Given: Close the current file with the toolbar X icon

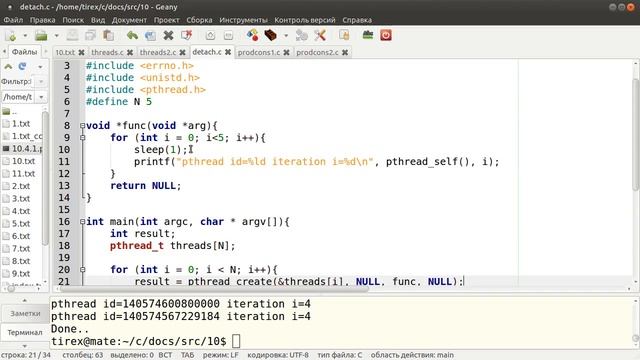Looking at the screenshot, I should pyautogui.click(x=168, y=36).
